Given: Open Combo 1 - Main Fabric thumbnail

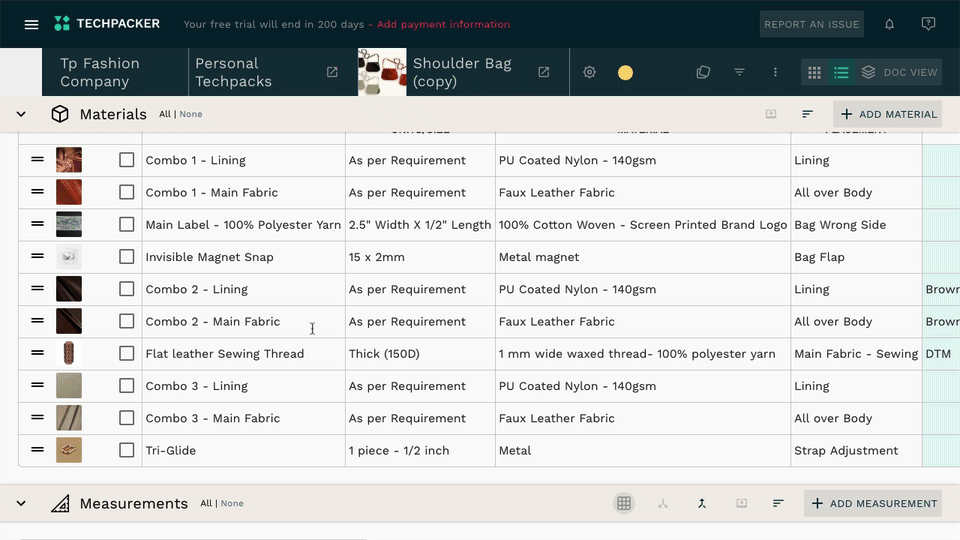Looking at the screenshot, I should point(69,192).
